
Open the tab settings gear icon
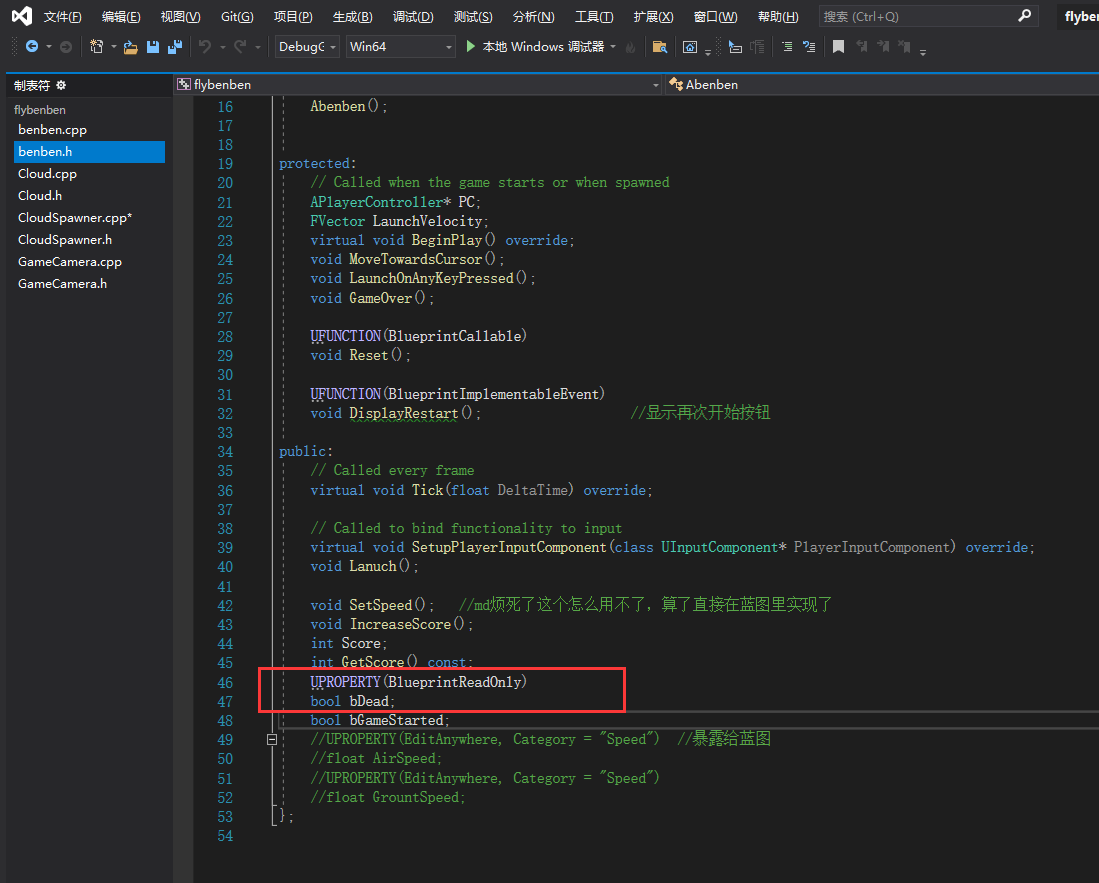61,85
